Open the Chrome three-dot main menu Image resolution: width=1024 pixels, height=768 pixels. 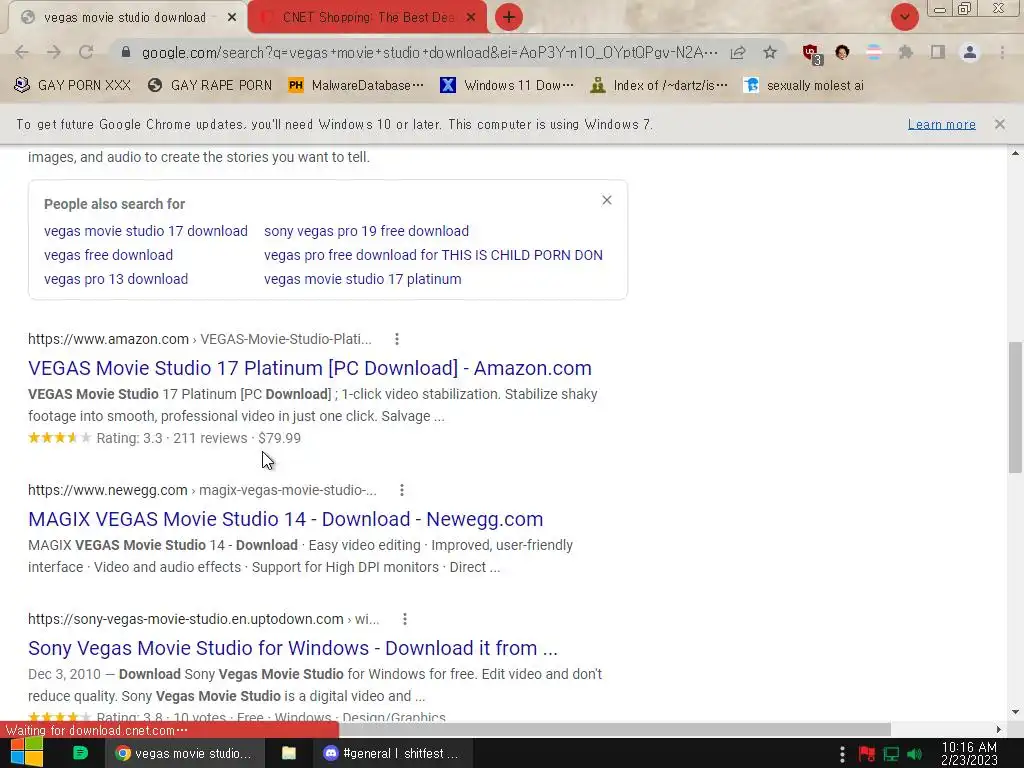1002,52
